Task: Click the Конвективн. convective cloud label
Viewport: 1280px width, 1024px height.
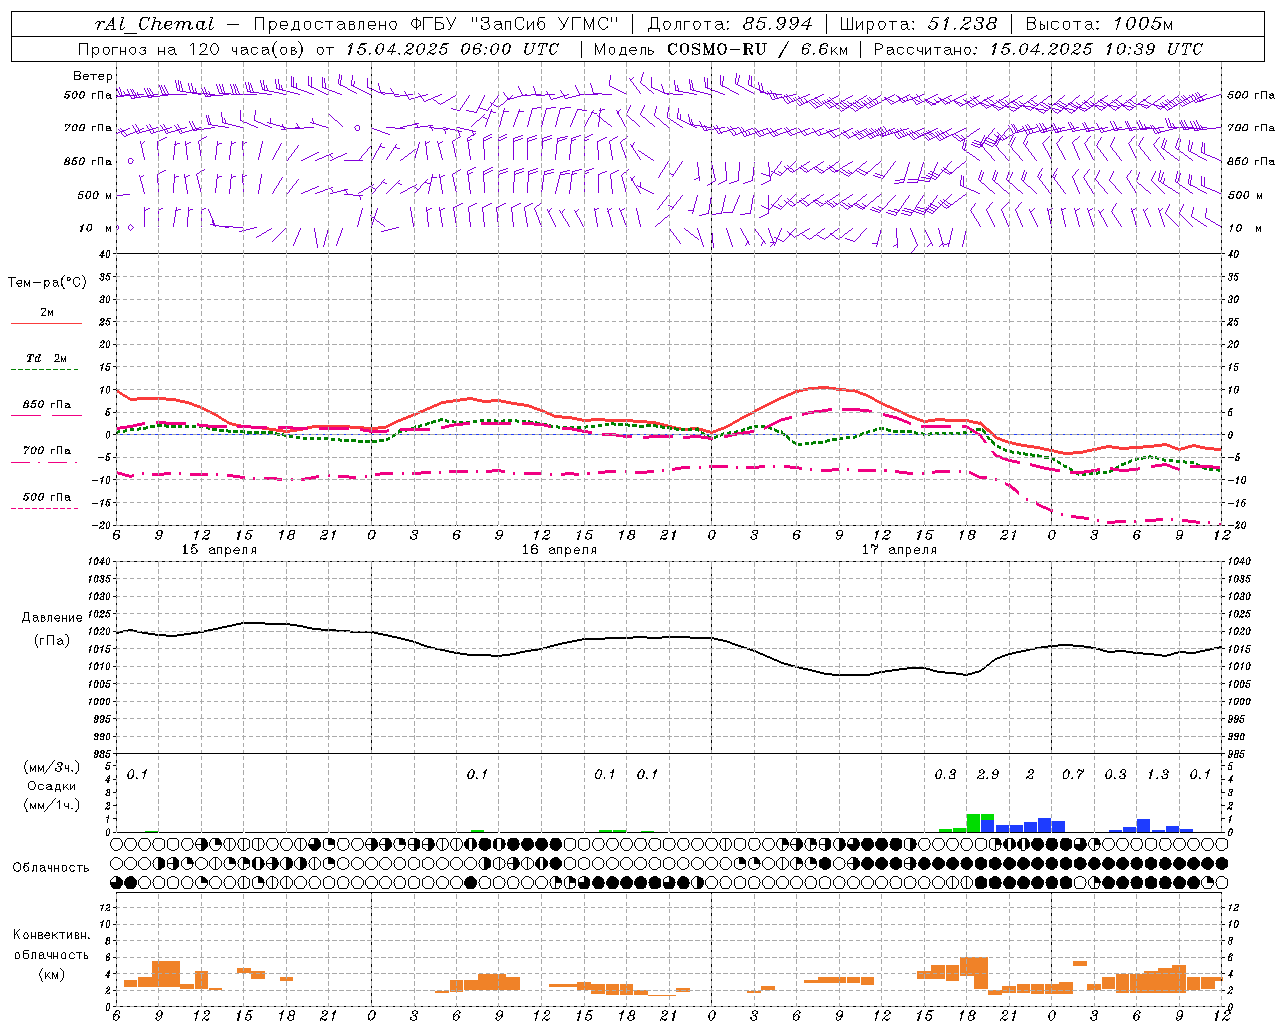Action: [51, 935]
